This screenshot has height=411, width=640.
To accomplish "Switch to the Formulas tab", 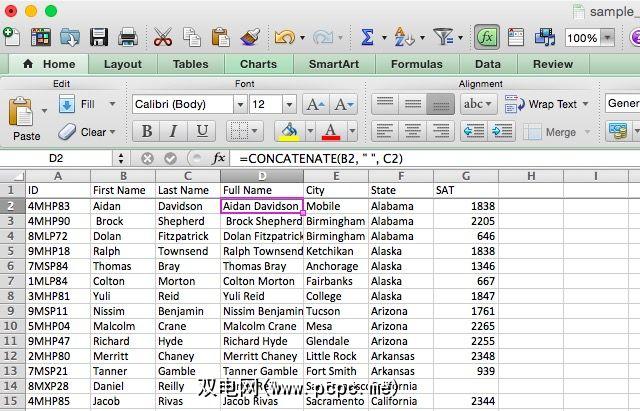I will click(416, 64).
